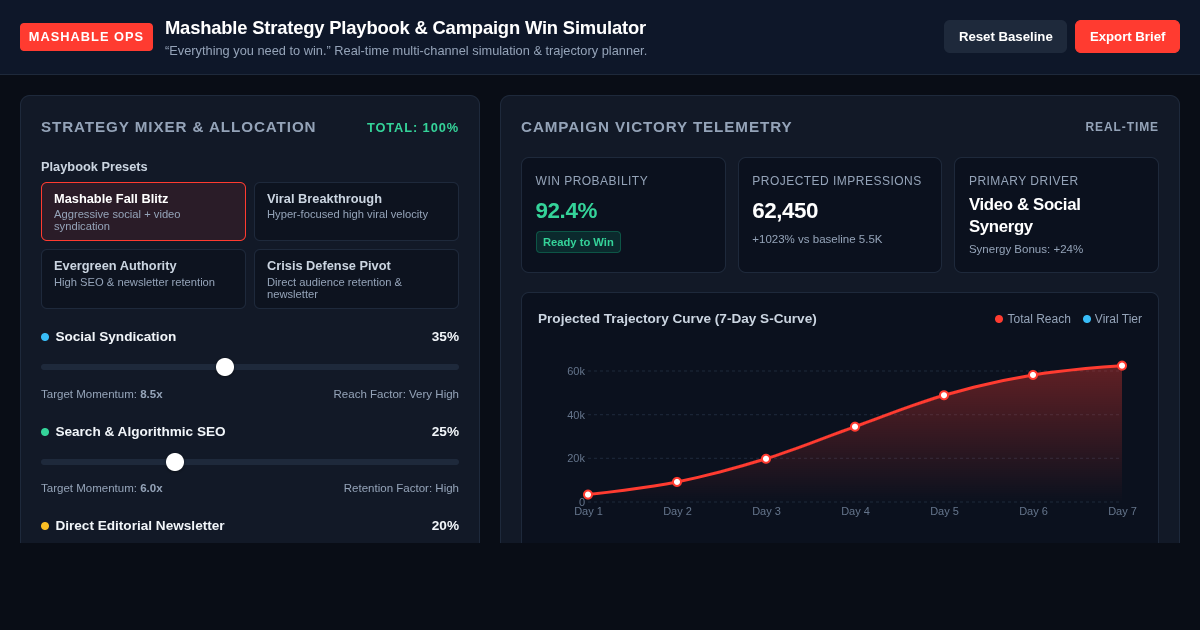This screenshot has width=1200, height=630.
Task: Click the Day 7 data point on chart
Action: tap(1122, 366)
